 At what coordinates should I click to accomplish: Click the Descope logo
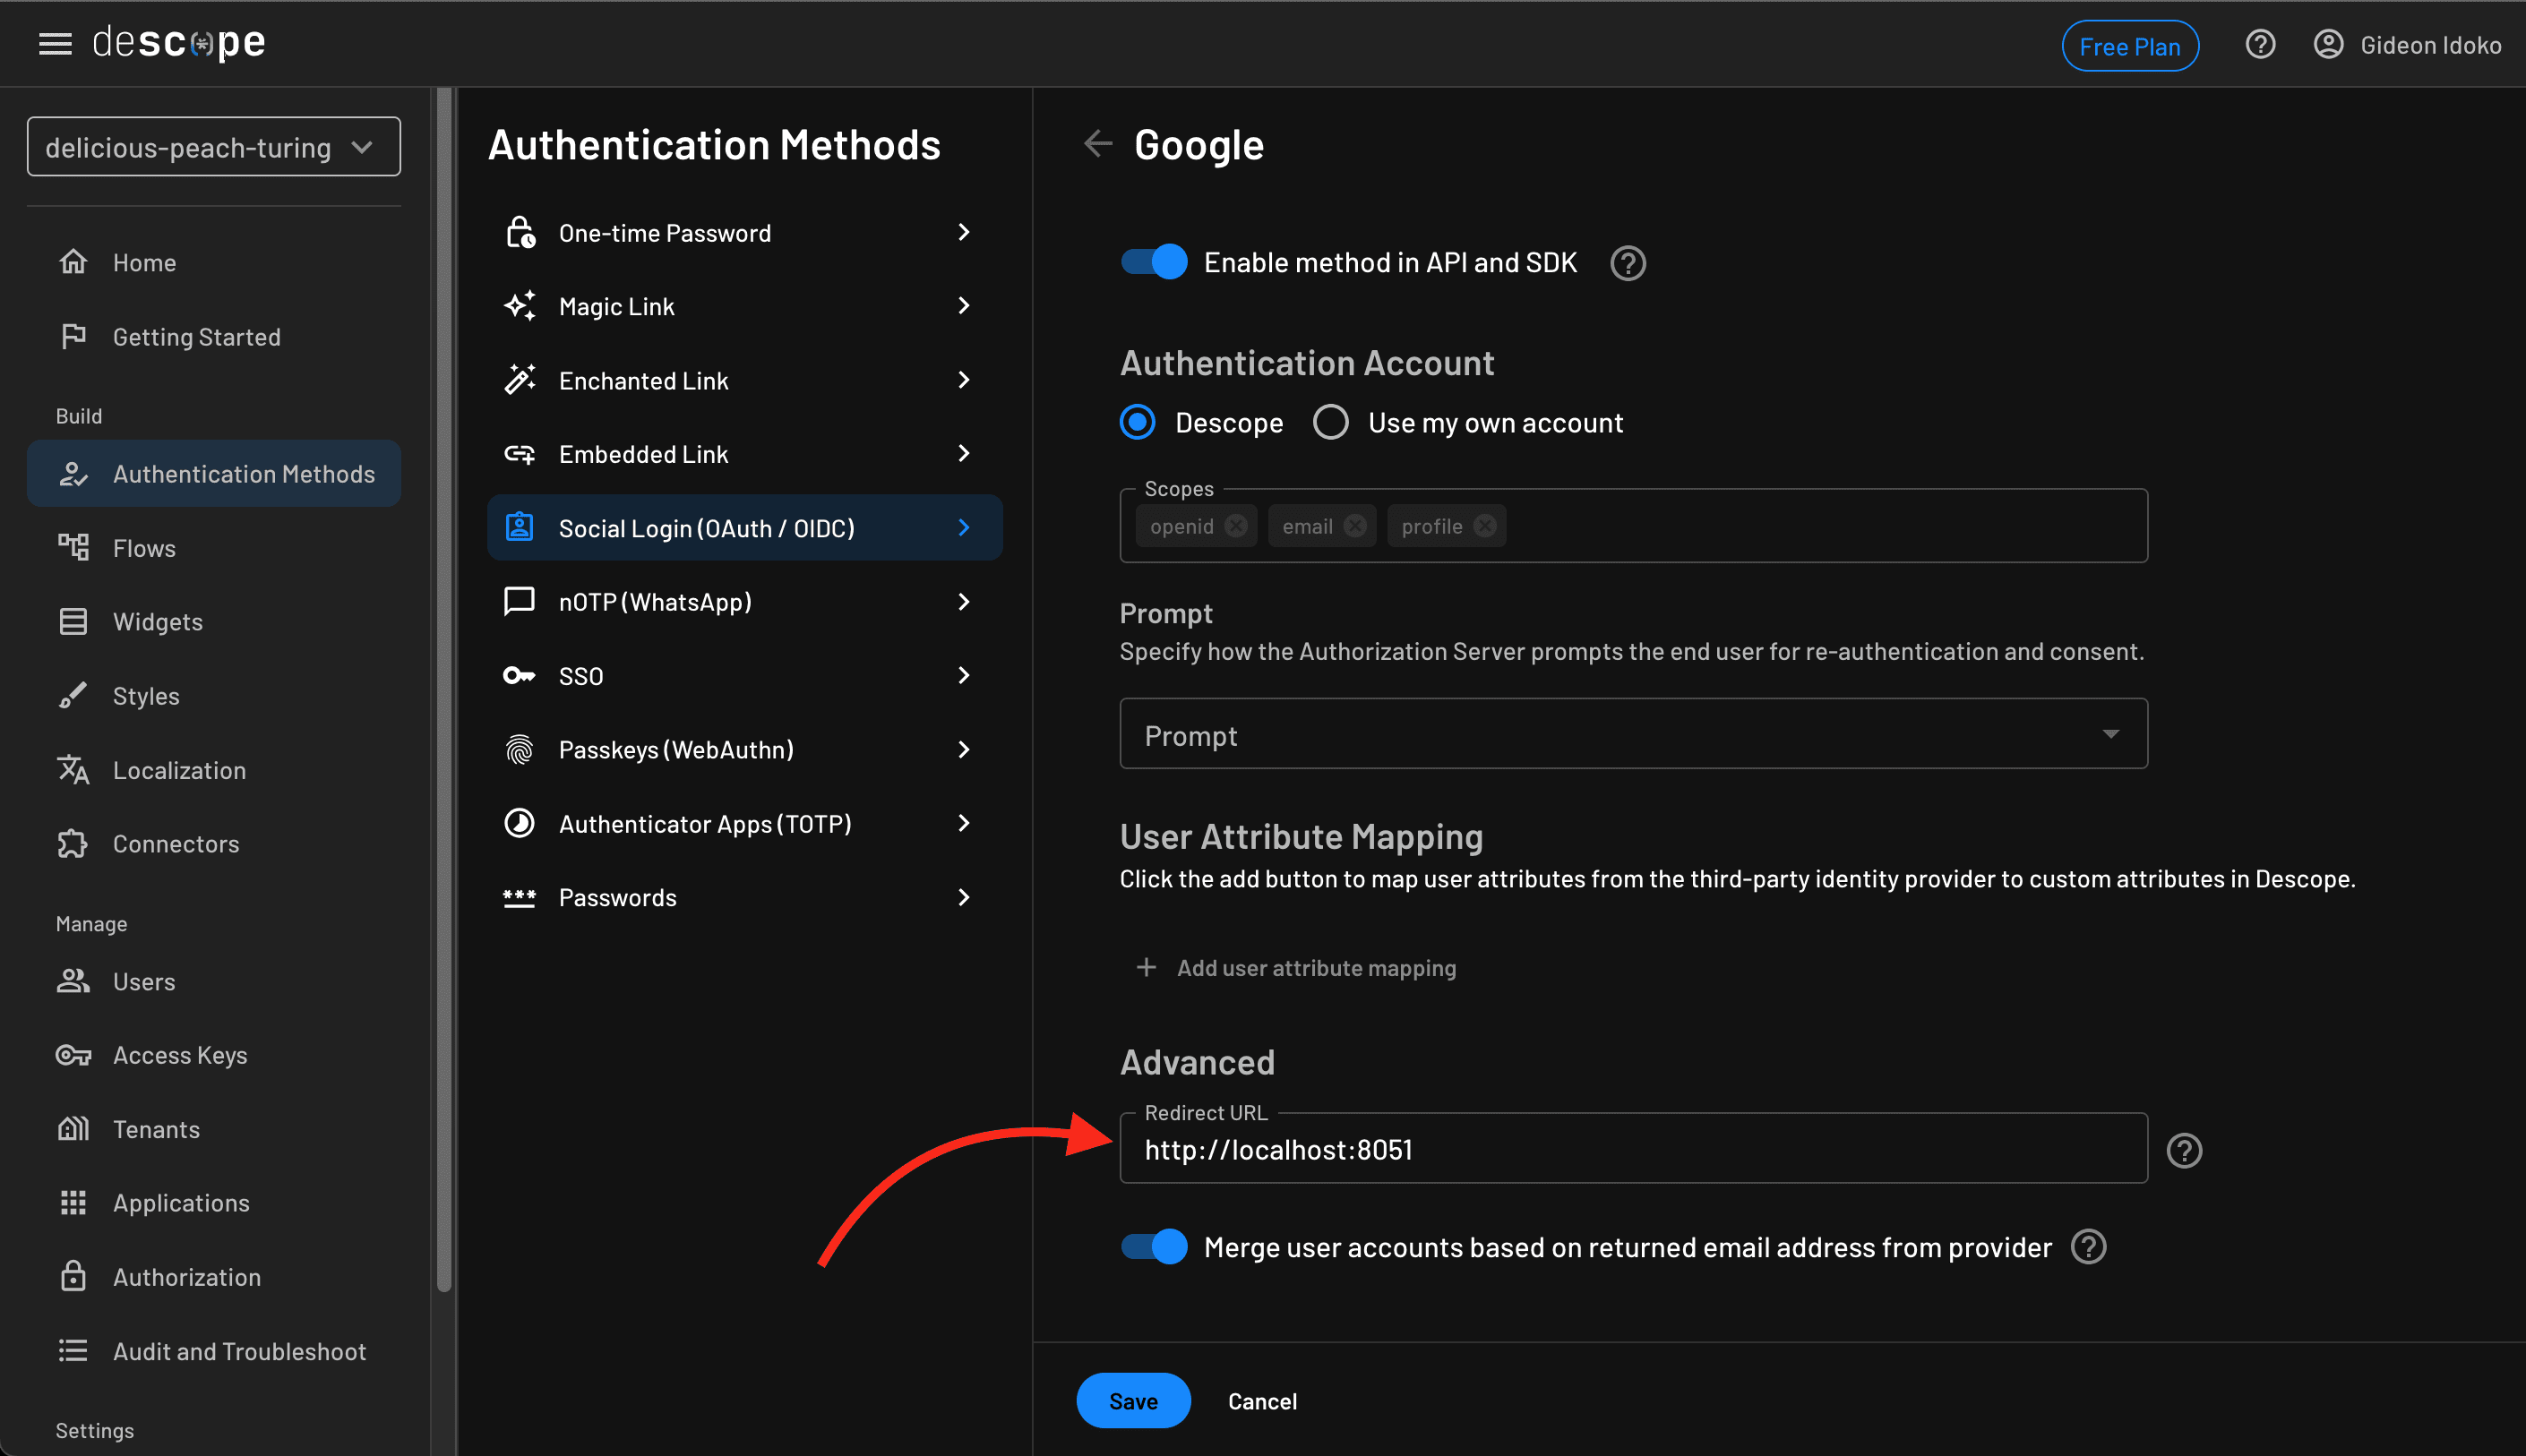click(179, 42)
